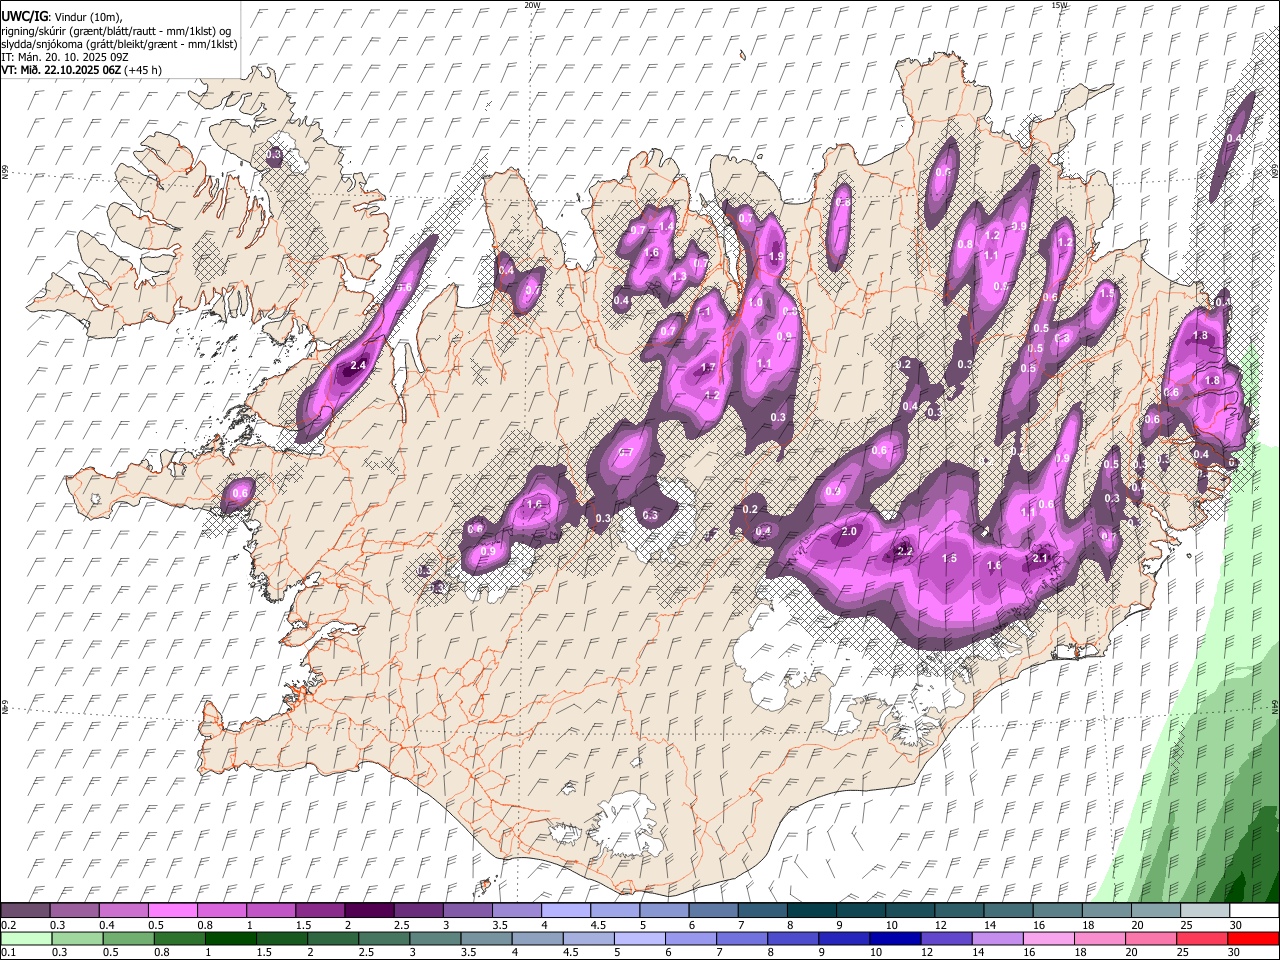Click the '1.9' precipitation value on the map

tap(776, 257)
